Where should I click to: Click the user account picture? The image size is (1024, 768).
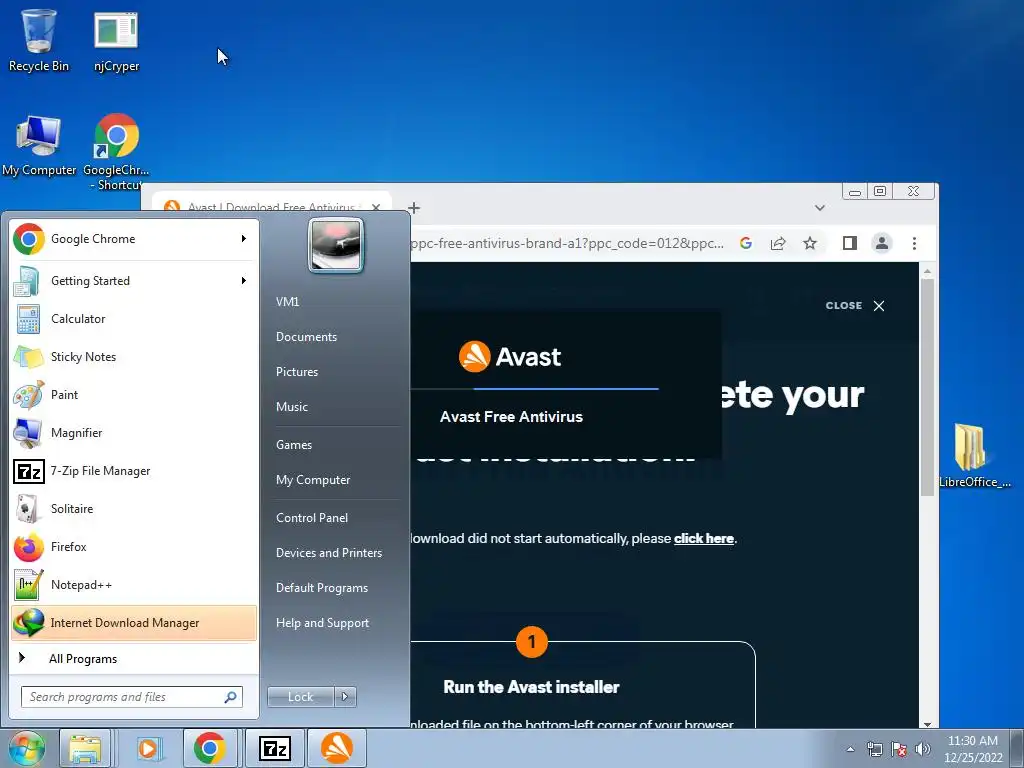click(336, 246)
